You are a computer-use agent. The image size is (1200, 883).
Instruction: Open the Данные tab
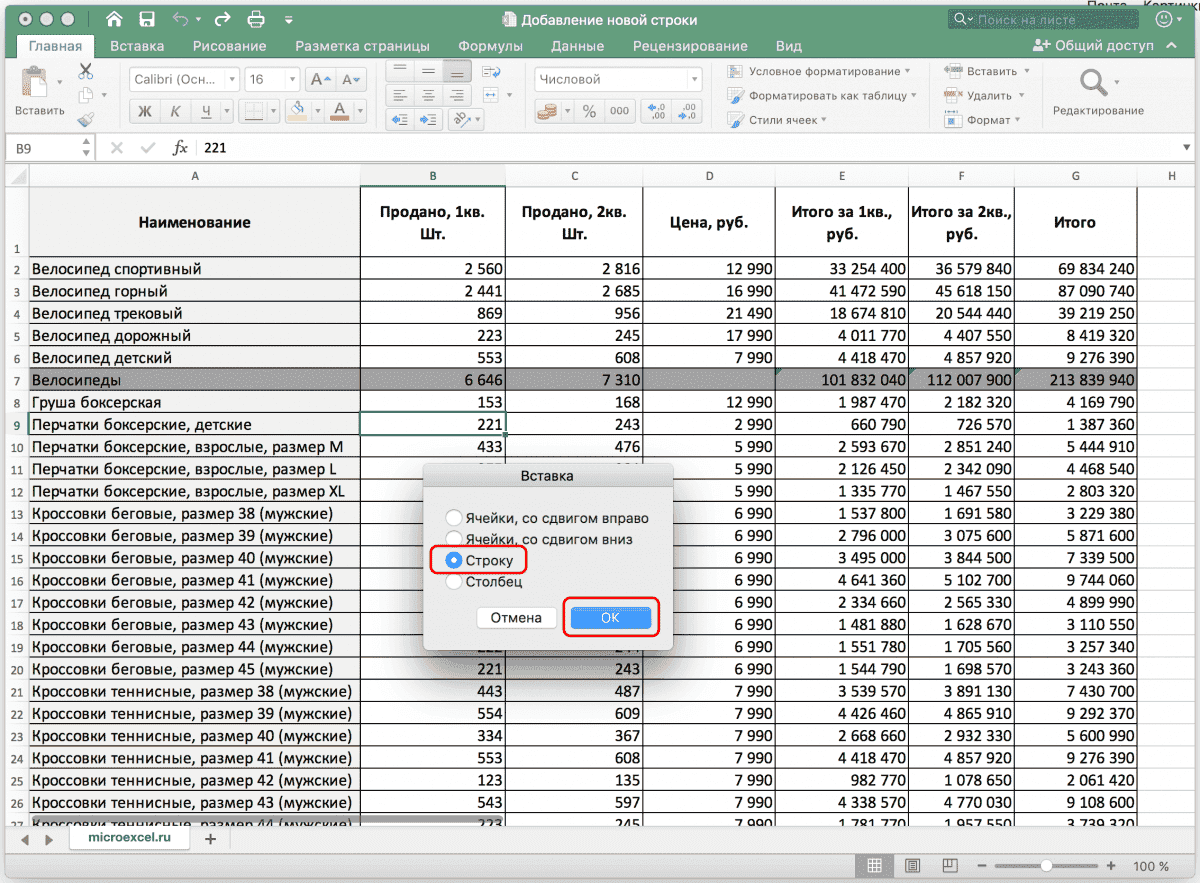[577, 45]
